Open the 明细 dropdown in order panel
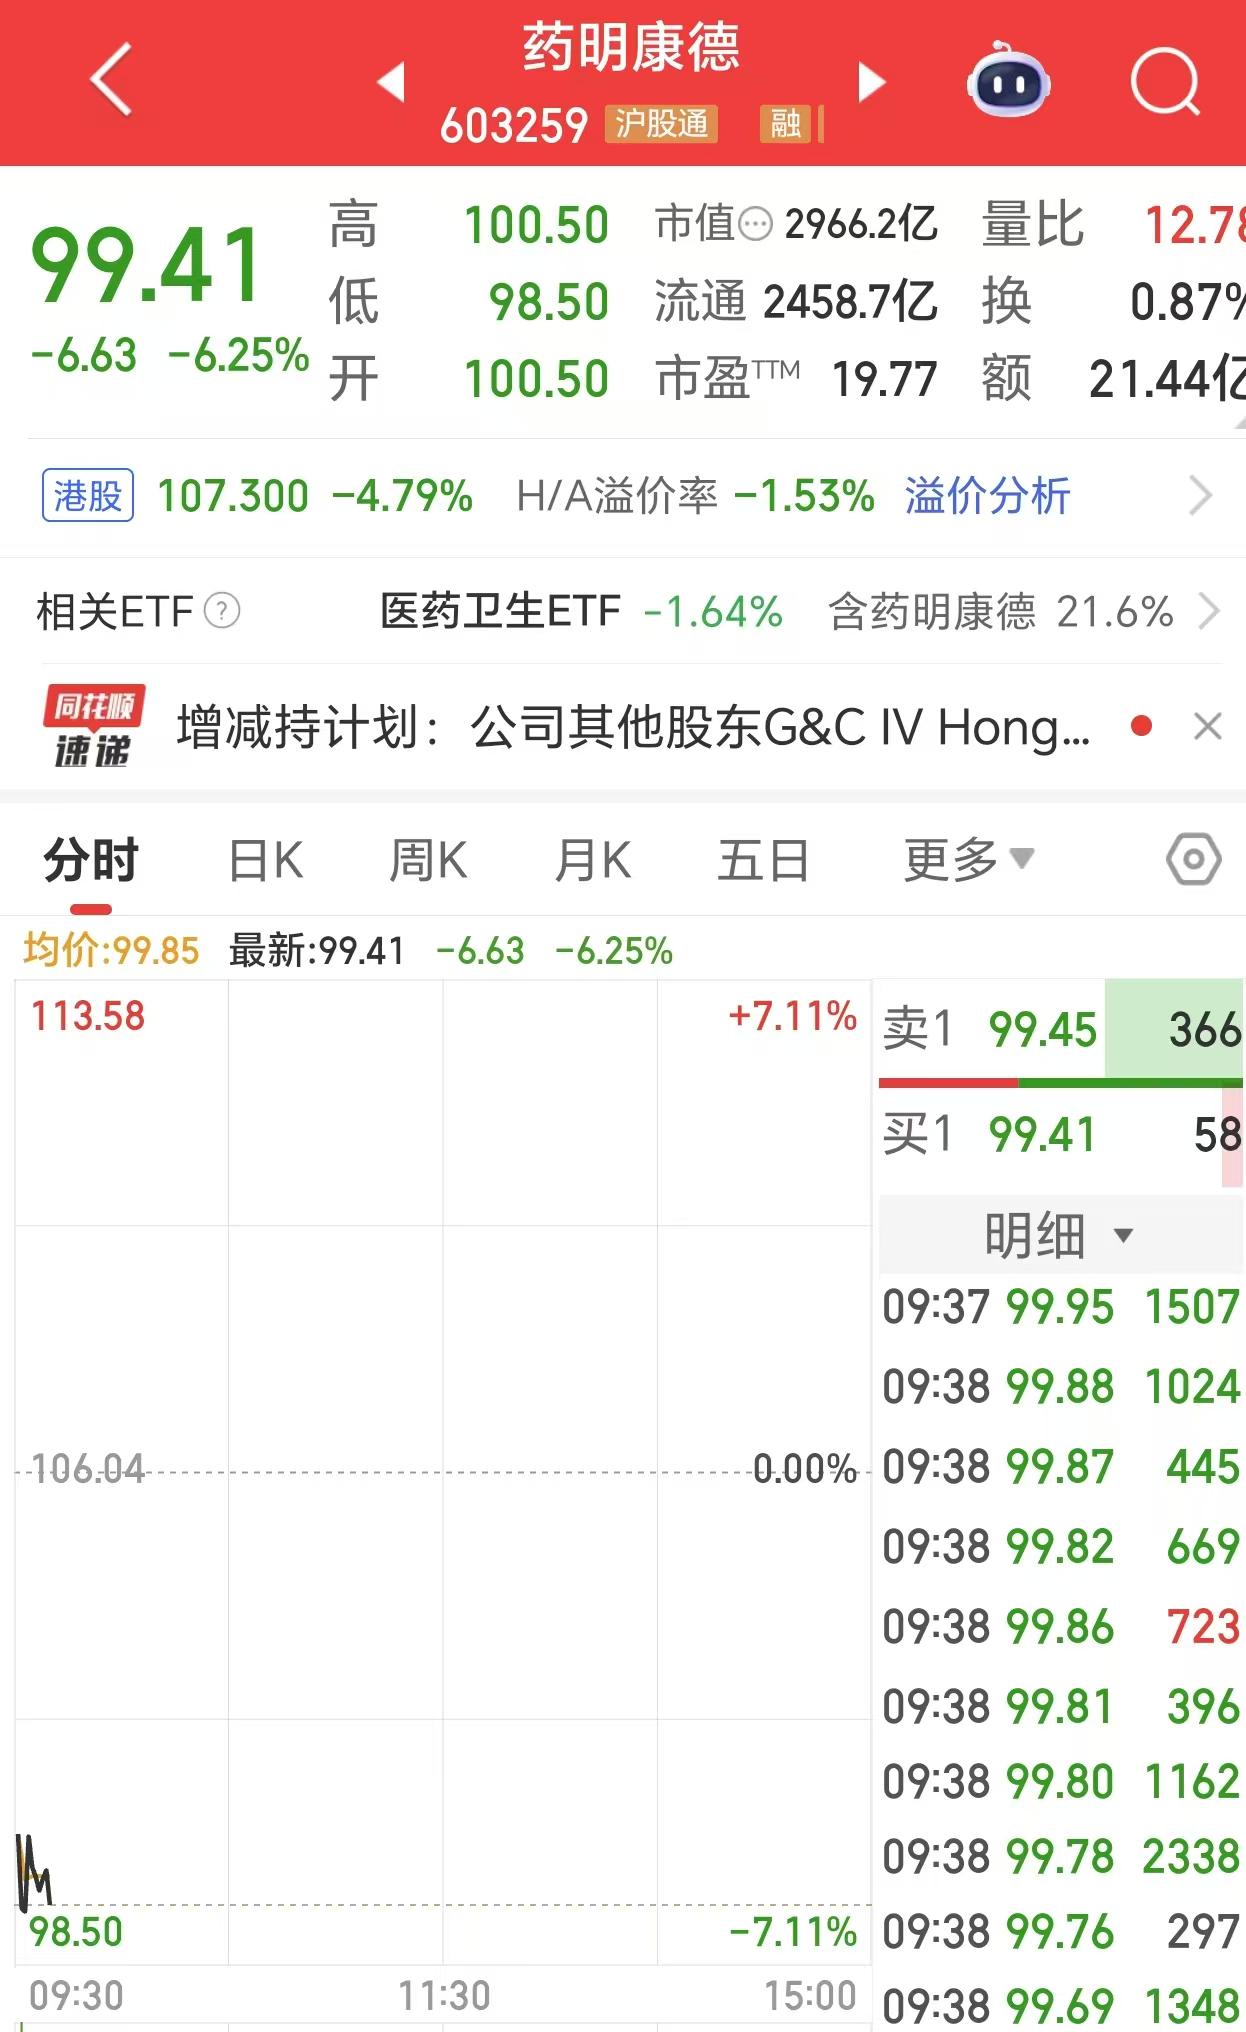Image resolution: width=1246 pixels, height=2032 pixels. [1058, 1235]
